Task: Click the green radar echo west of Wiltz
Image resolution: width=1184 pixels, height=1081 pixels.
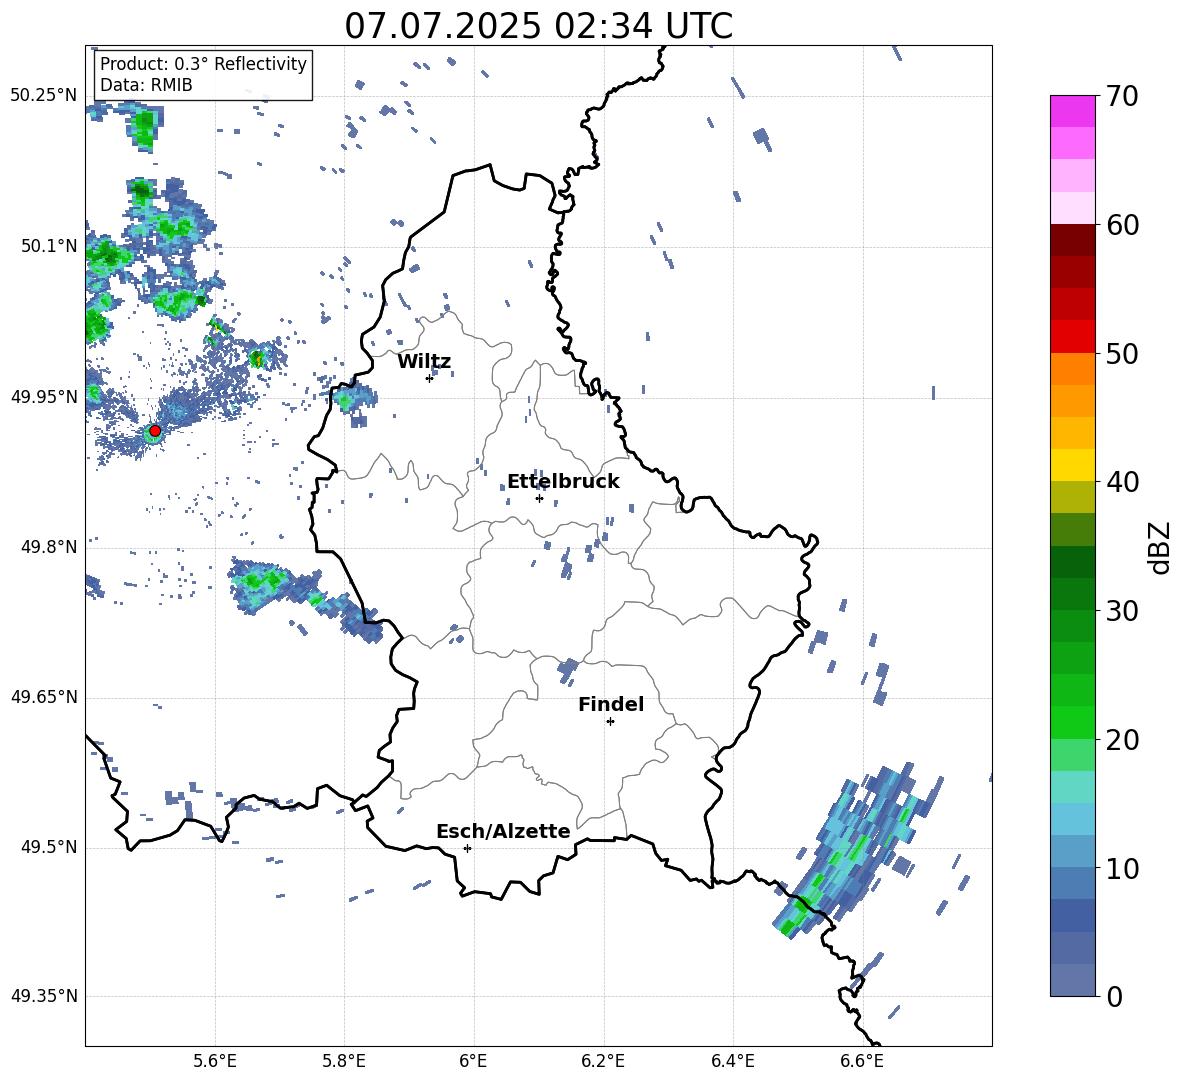Action: pyautogui.click(x=353, y=397)
